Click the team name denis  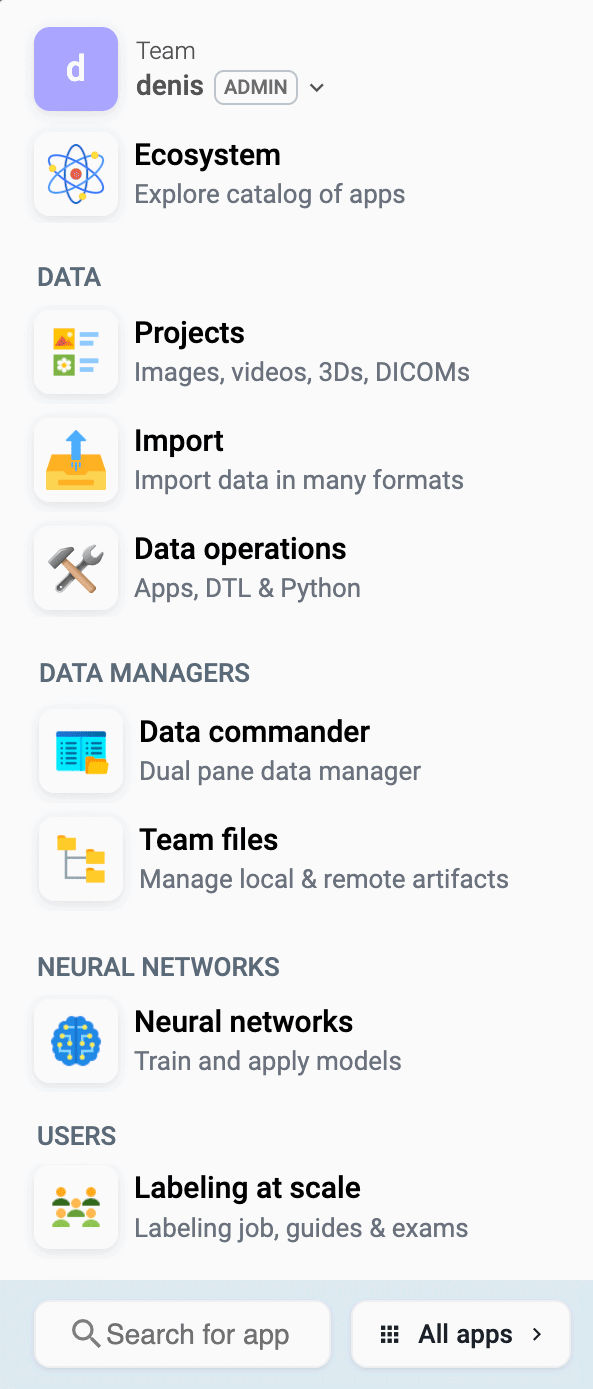coord(170,87)
